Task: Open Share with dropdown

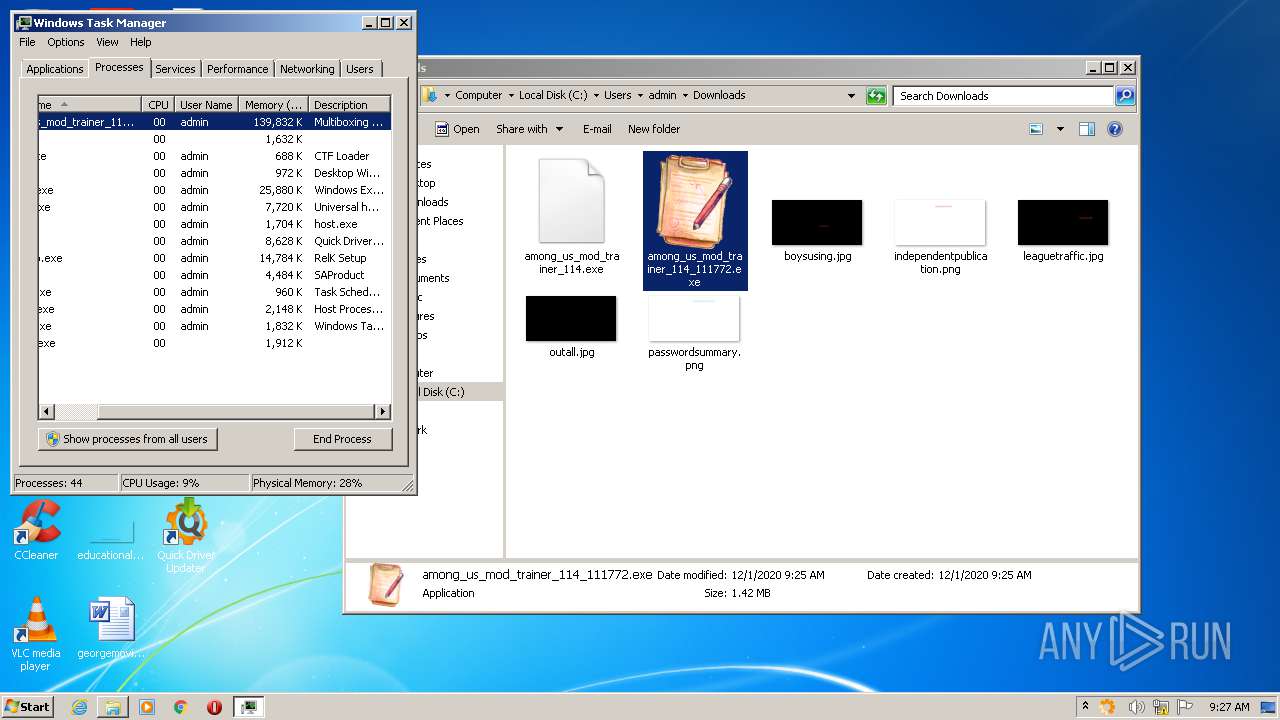Action: 529,129
